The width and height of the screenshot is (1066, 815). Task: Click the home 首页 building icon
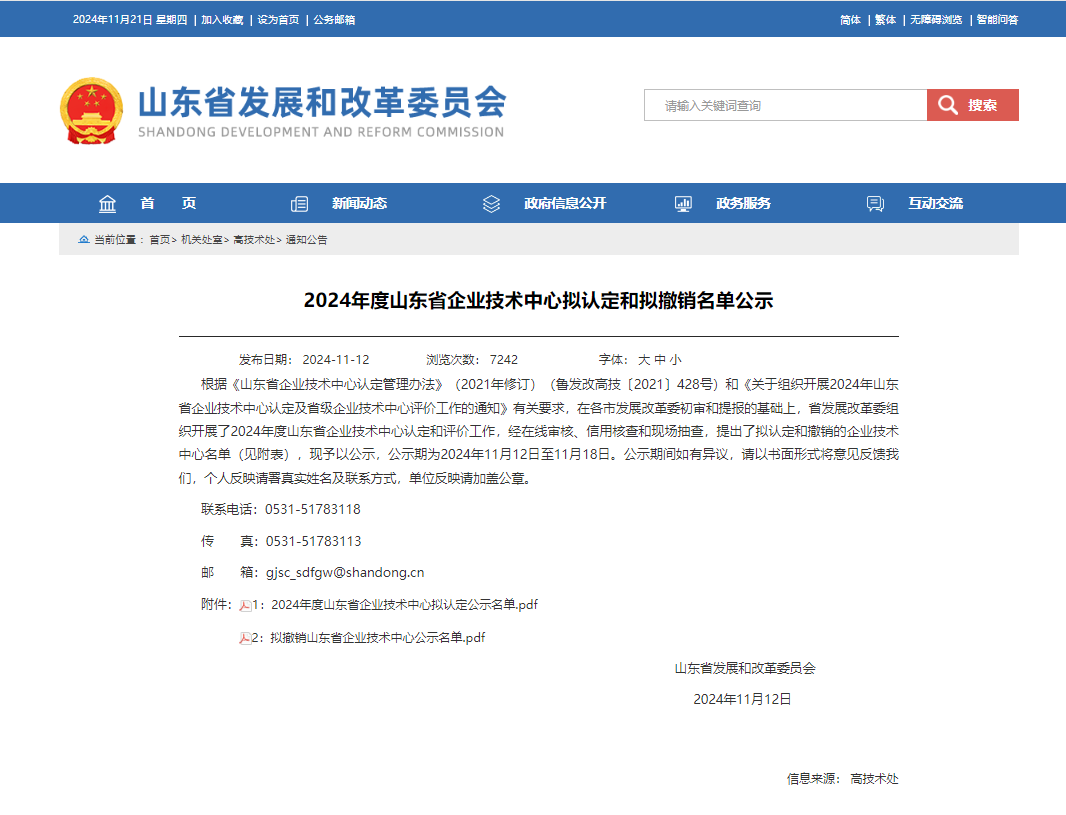[x=108, y=204]
